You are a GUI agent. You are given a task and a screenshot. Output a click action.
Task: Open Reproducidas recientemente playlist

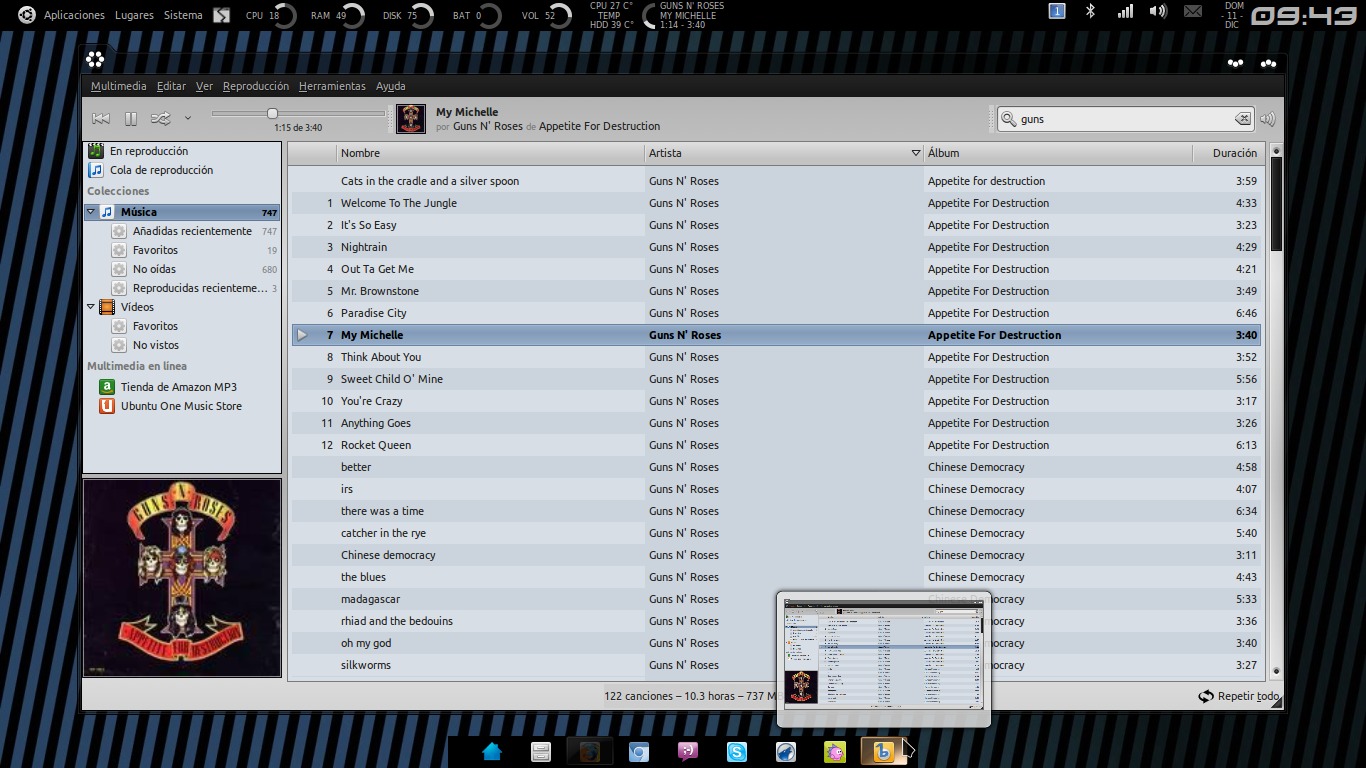(x=200, y=288)
